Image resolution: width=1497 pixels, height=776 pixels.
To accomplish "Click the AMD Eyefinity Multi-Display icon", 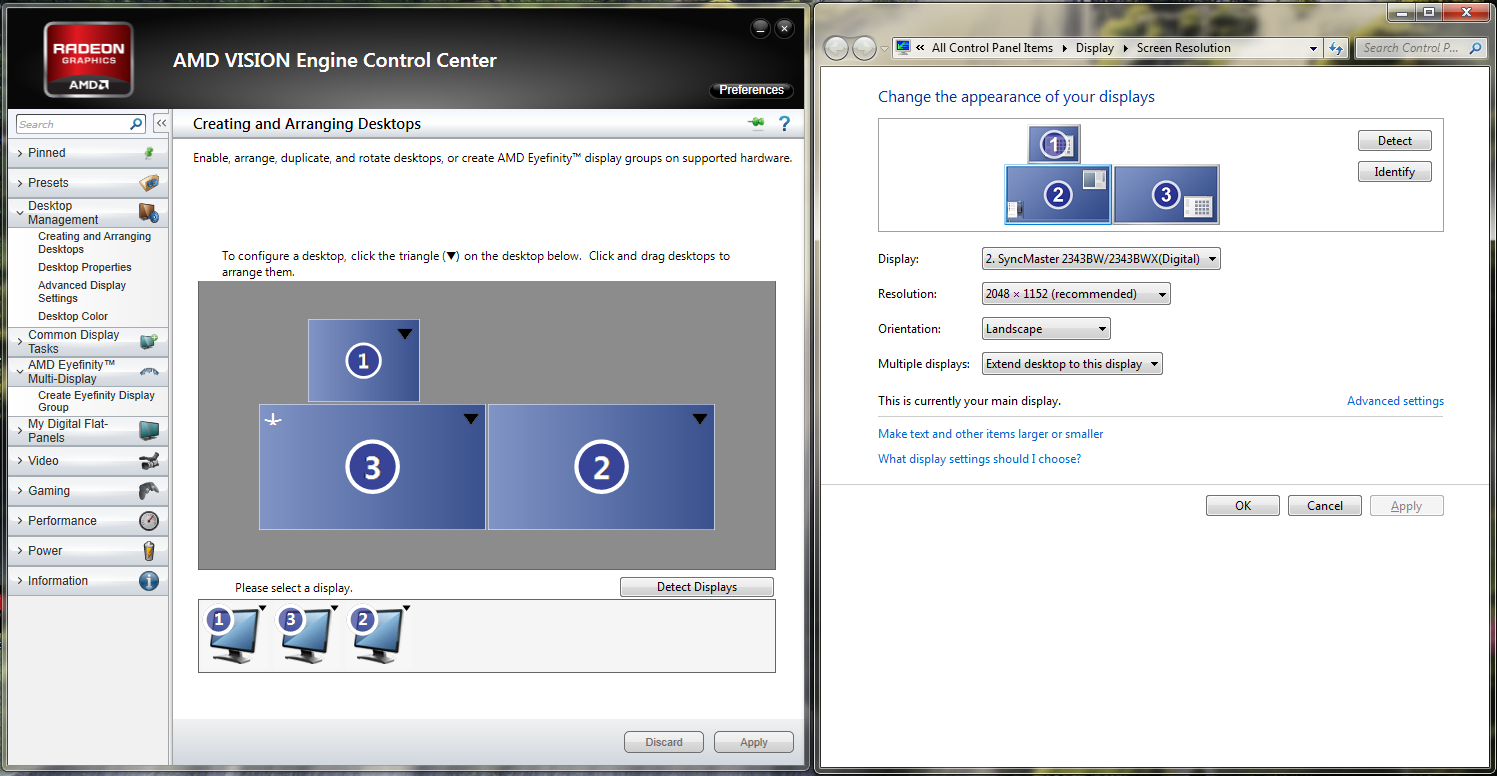I will pos(149,372).
